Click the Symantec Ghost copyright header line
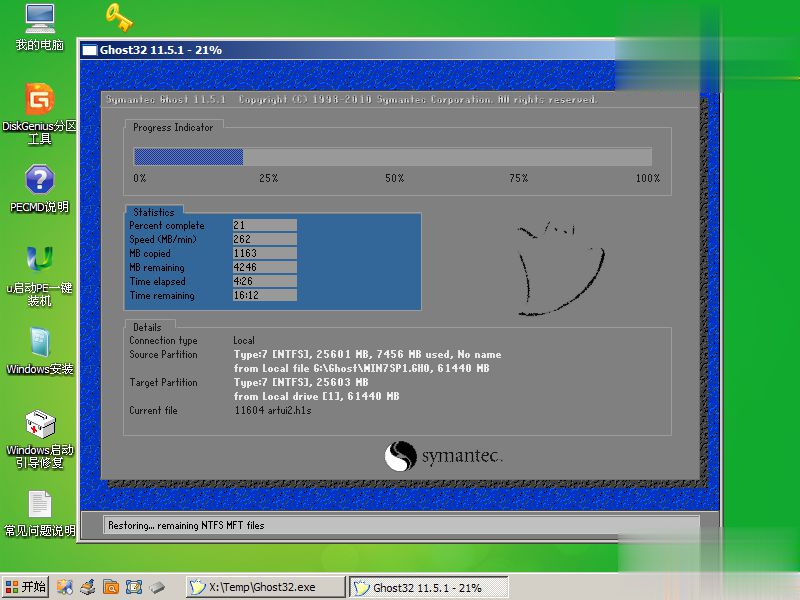Image resolution: width=800 pixels, height=600 pixels. click(351, 99)
